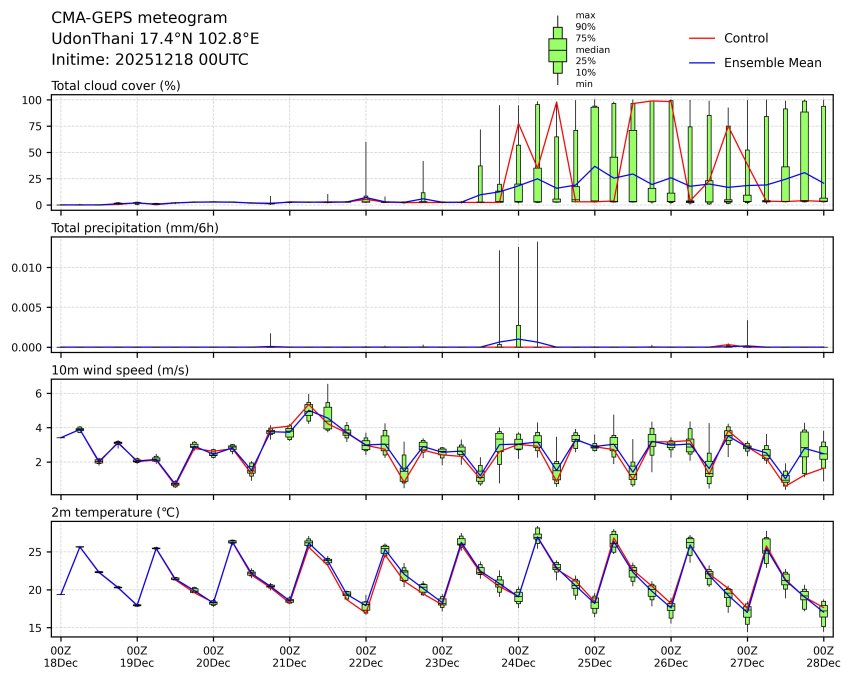Viewport: 852px width, 680px height.
Task: Select the Total cloud cover panel title
Action: pos(115,86)
